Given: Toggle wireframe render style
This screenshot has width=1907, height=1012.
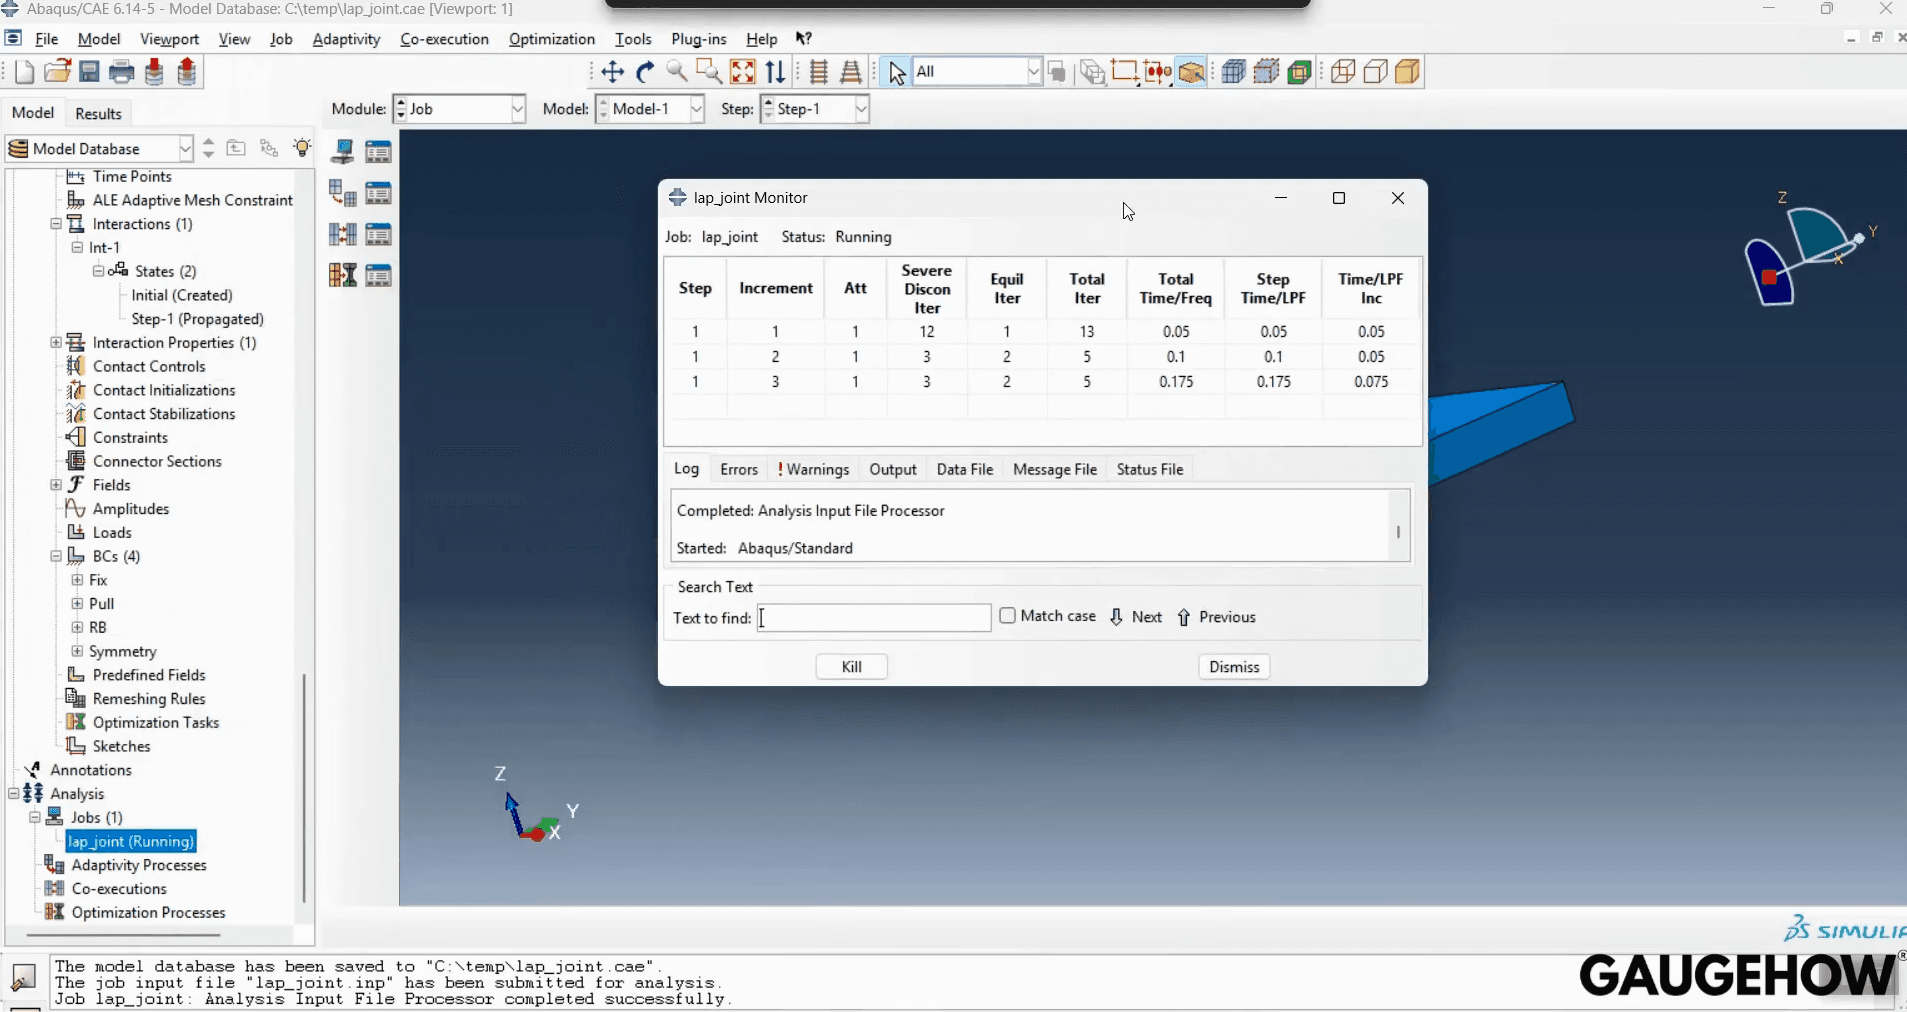Looking at the screenshot, I should click(x=1343, y=71).
